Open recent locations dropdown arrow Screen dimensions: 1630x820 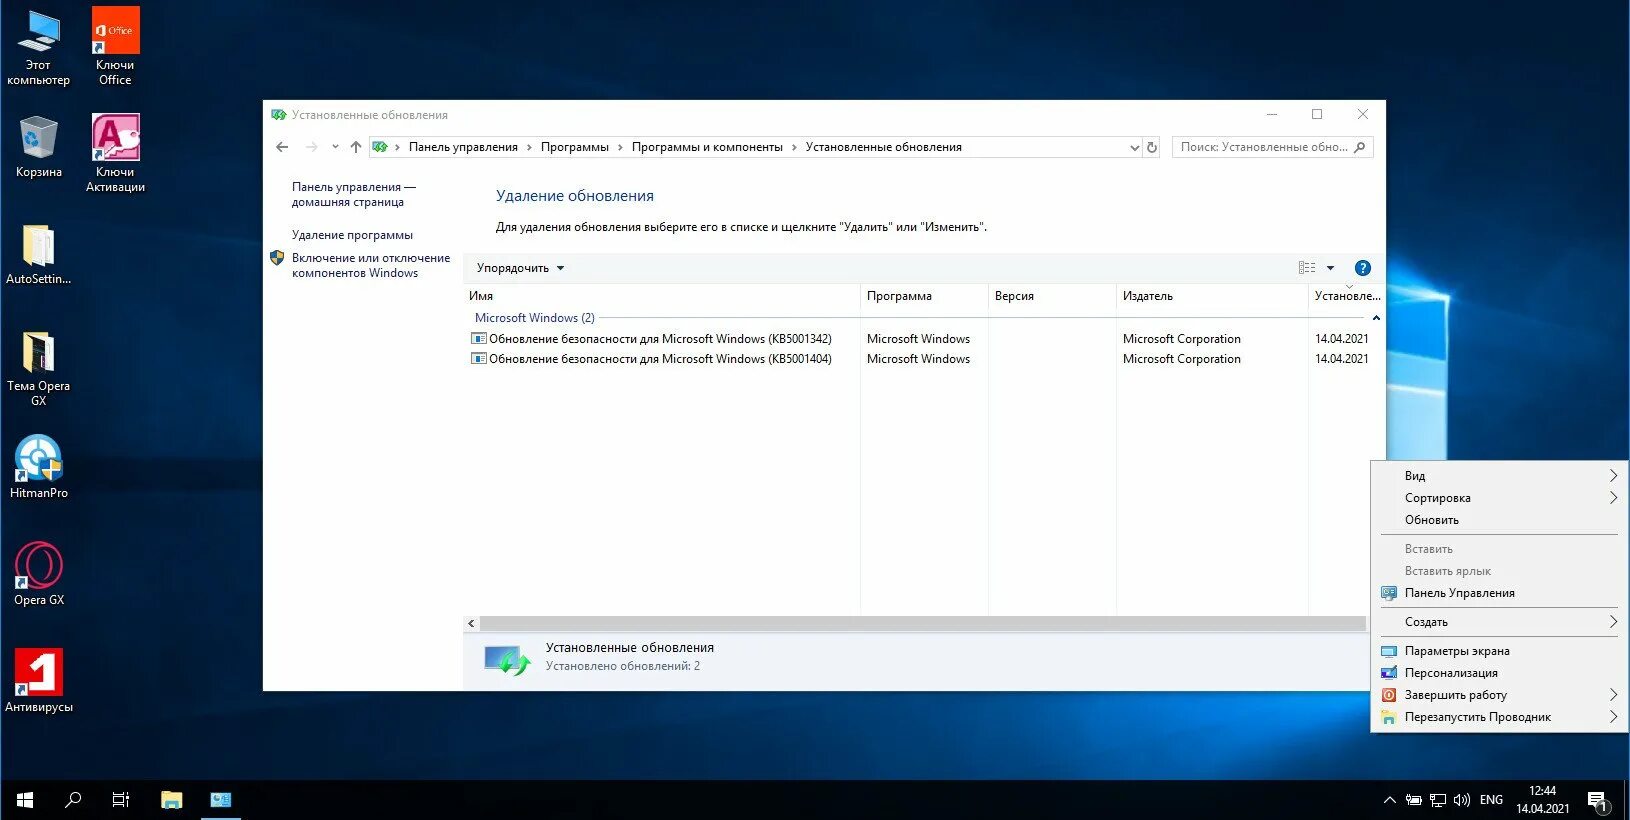click(x=335, y=147)
